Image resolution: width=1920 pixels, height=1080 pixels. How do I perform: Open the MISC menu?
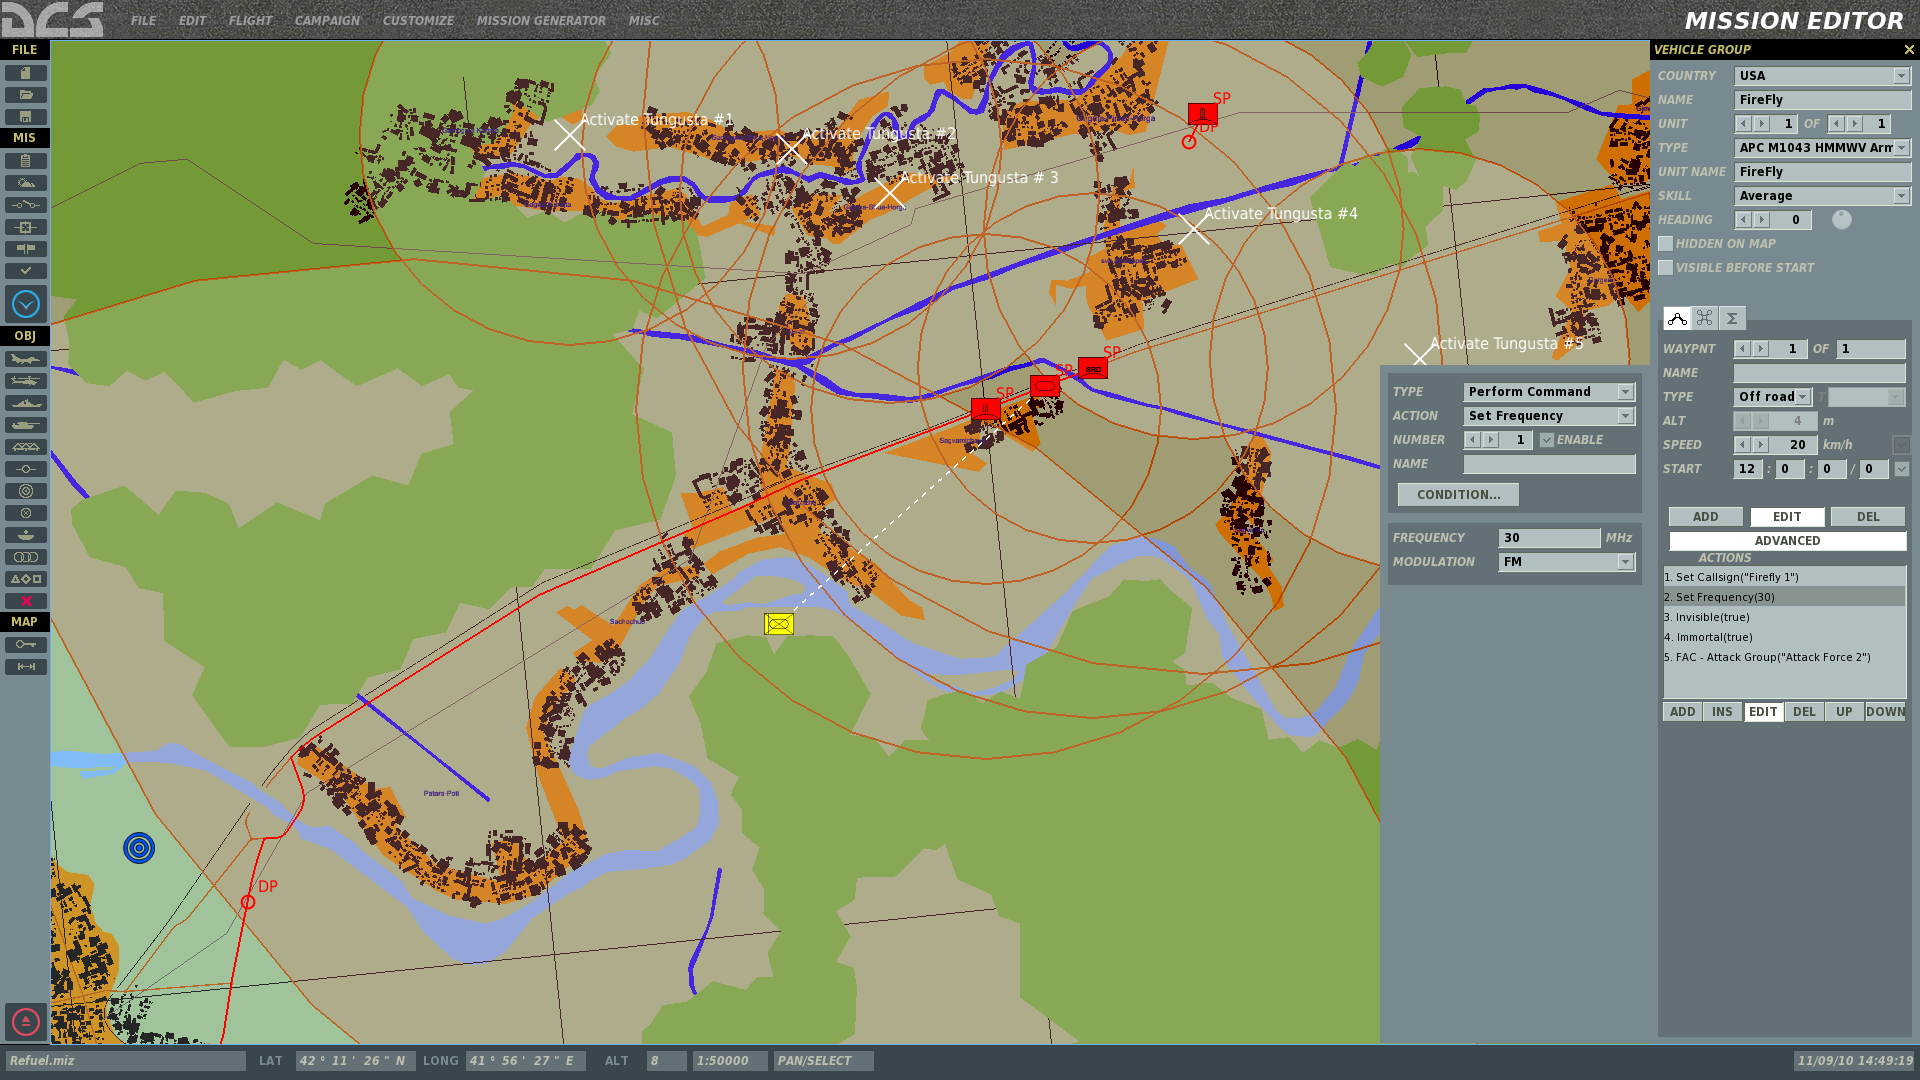coord(644,21)
